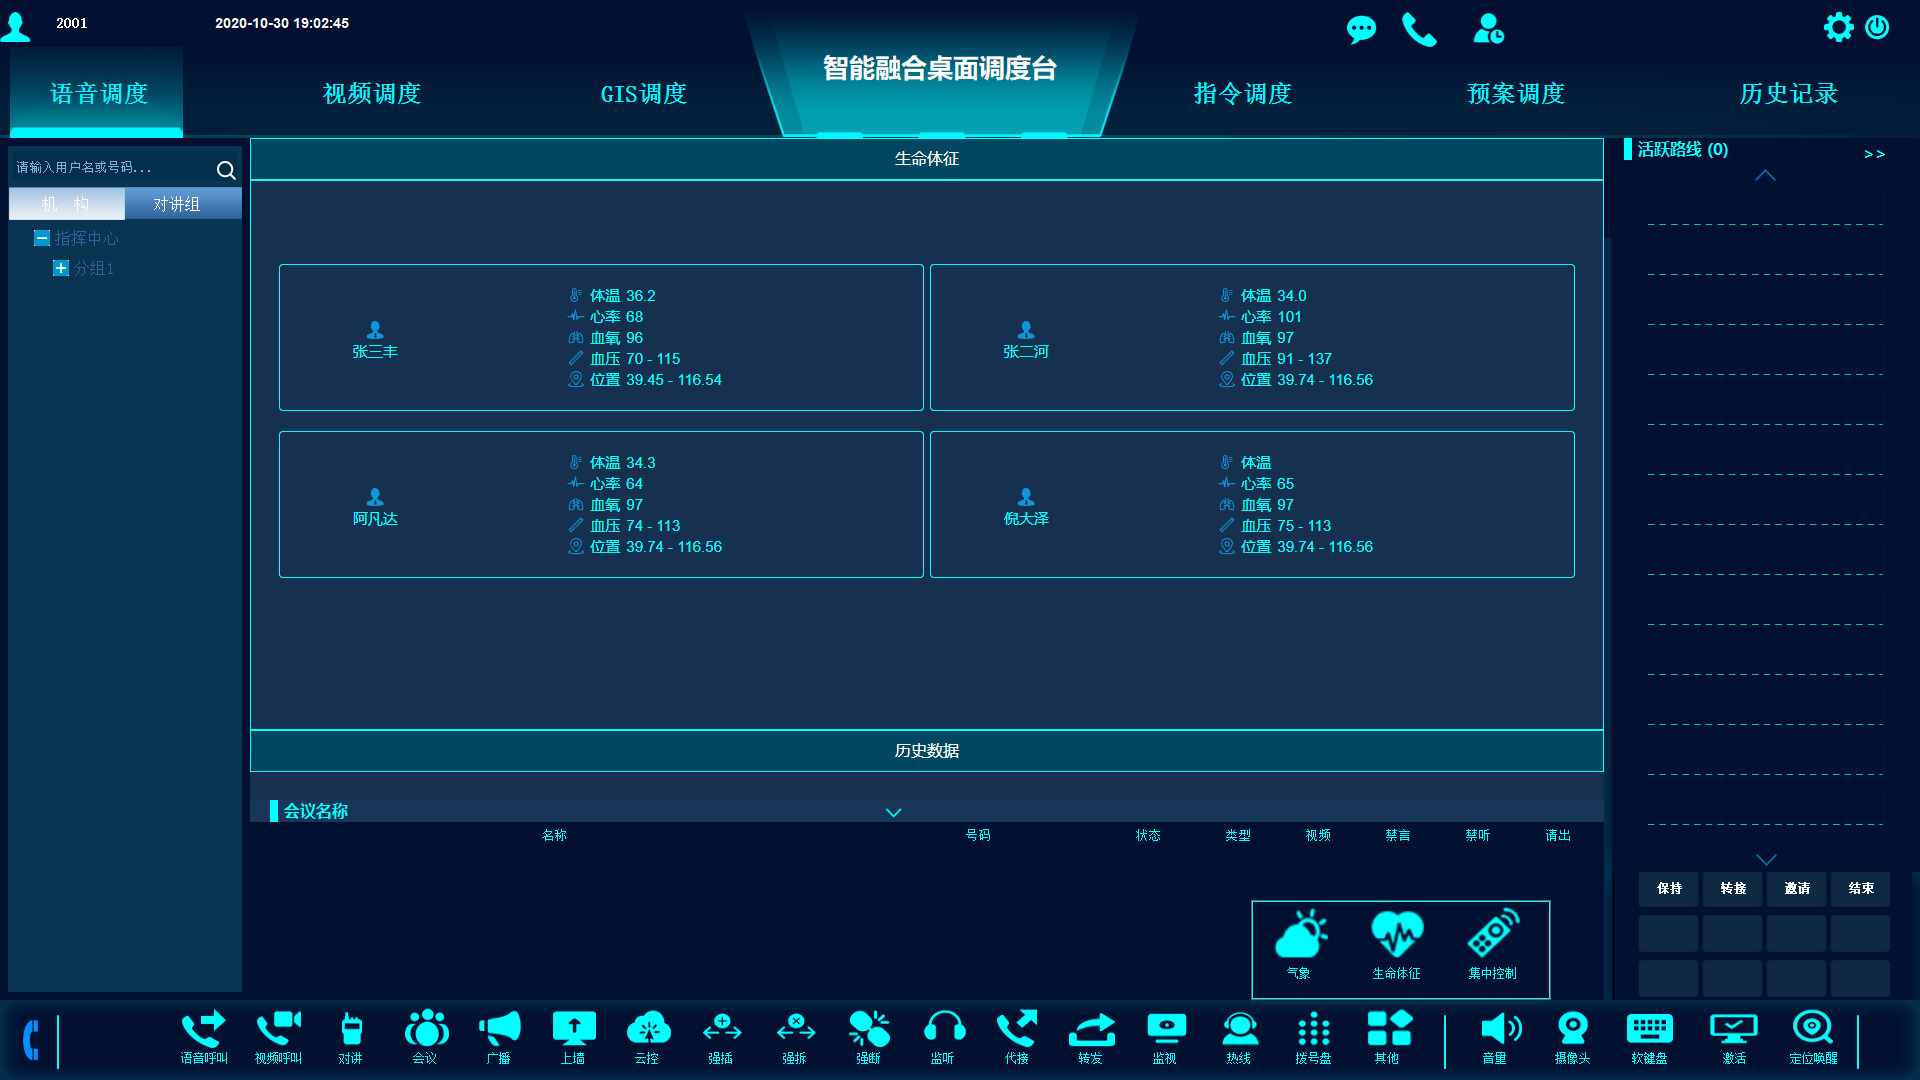
Task: Open 历史记录 tab
Action: 1787,91
